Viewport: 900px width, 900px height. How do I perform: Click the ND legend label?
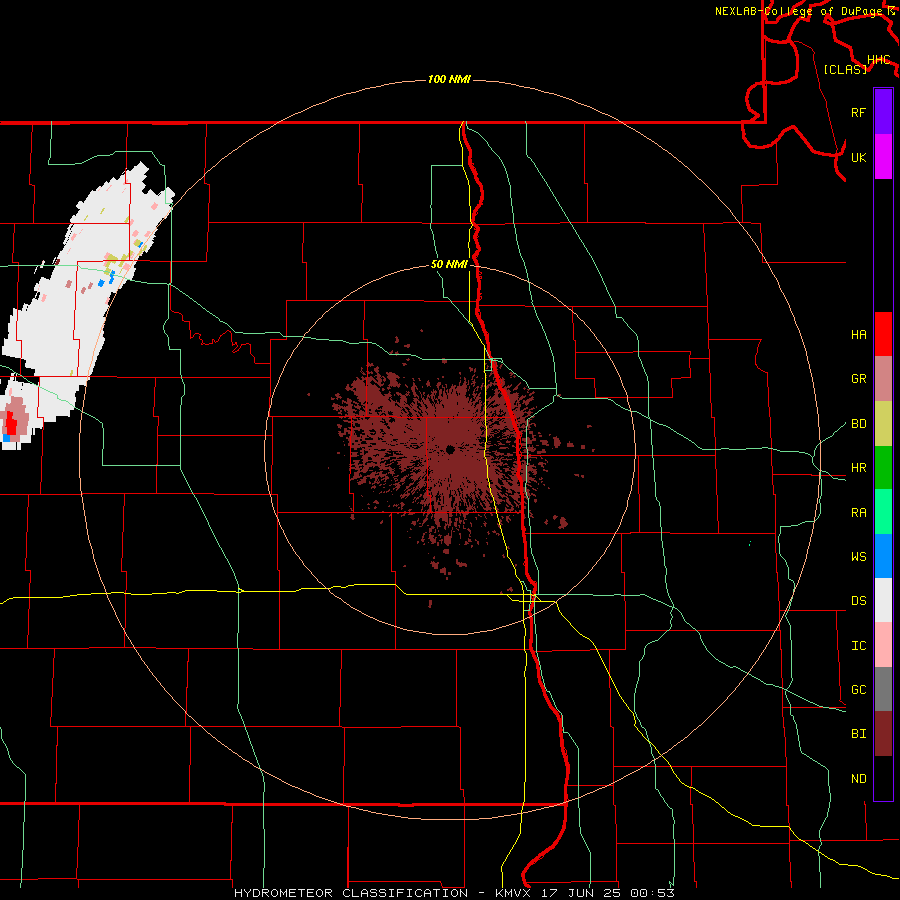(x=858, y=779)
